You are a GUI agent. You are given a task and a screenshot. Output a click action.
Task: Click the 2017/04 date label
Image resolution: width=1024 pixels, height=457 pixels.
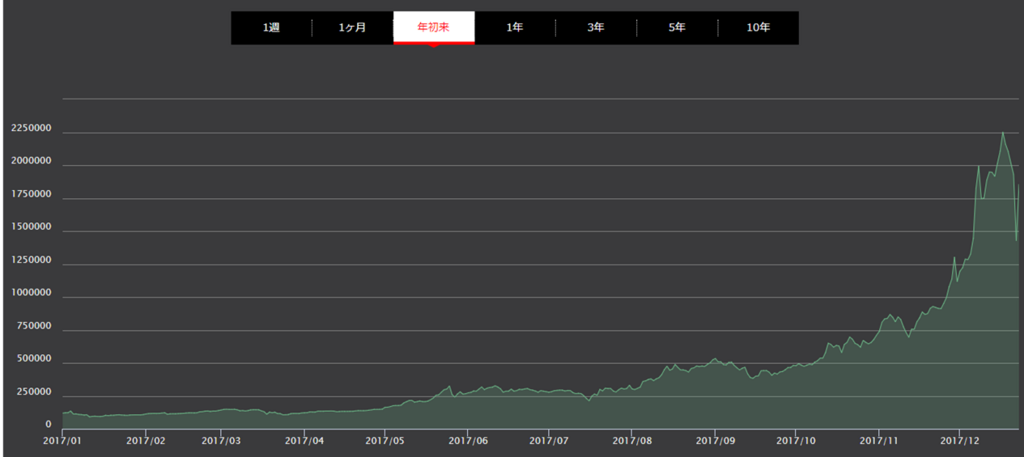point(304,442)
